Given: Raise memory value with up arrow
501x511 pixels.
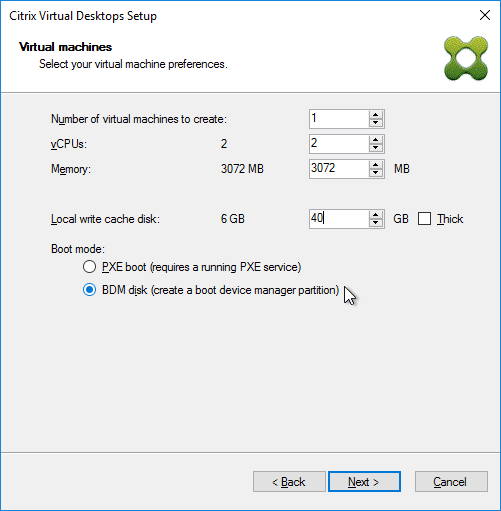Looking at the screenshot, I should coord(376,165).
